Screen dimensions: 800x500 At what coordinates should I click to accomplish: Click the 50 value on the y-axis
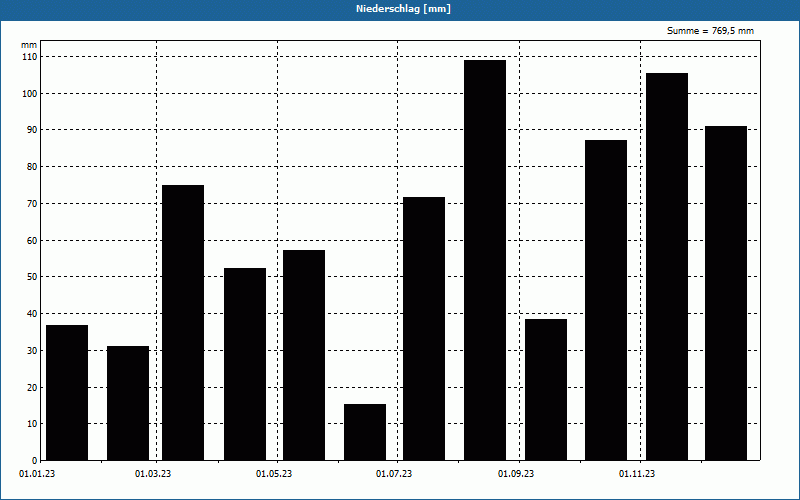click(32, 277)
